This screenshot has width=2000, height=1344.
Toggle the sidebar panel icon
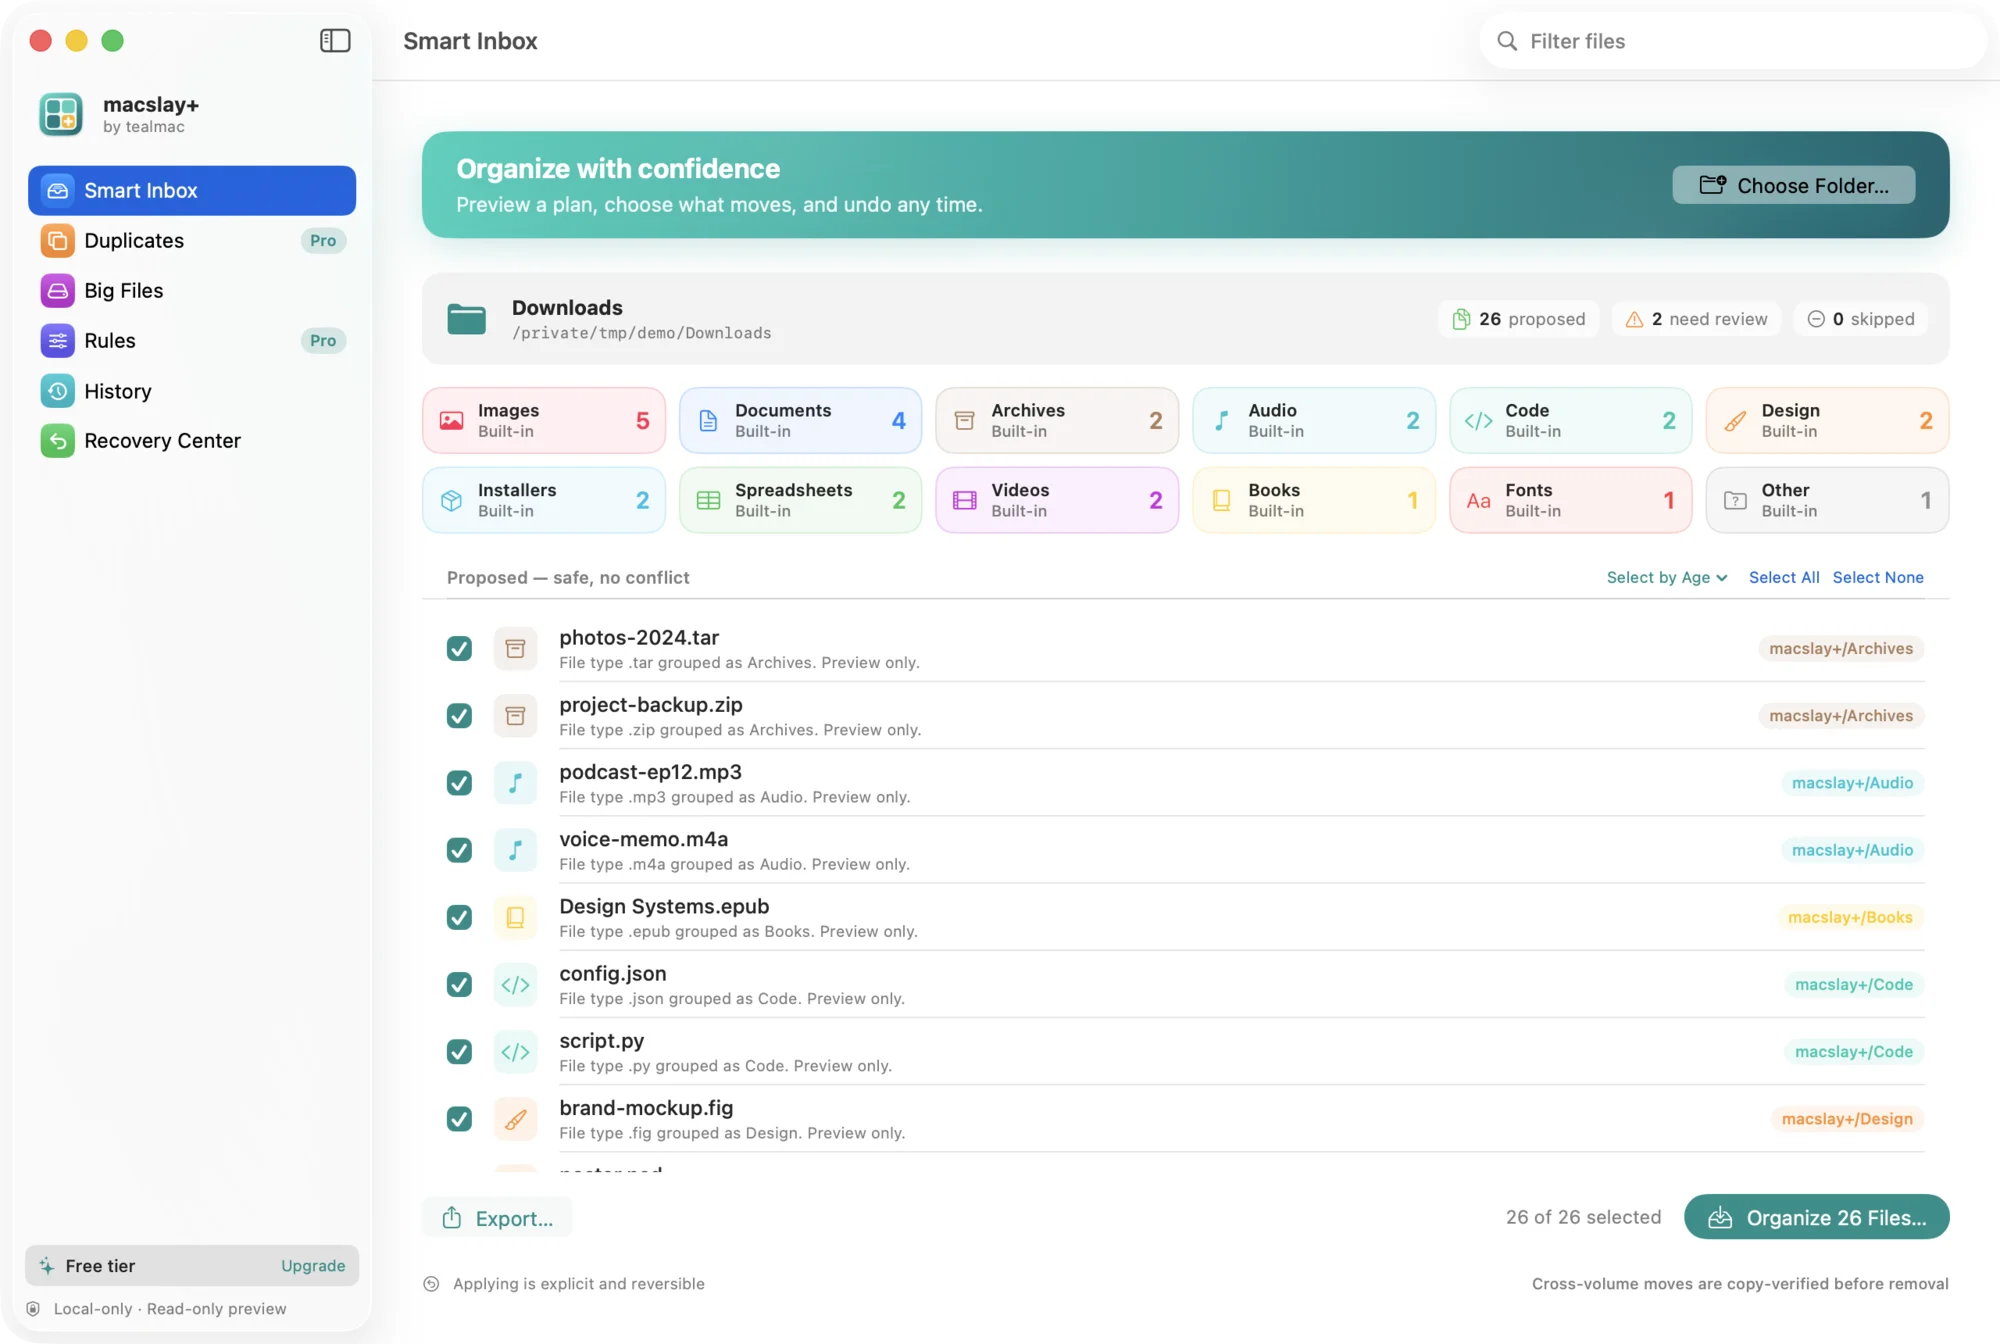[x=335, y=41]
